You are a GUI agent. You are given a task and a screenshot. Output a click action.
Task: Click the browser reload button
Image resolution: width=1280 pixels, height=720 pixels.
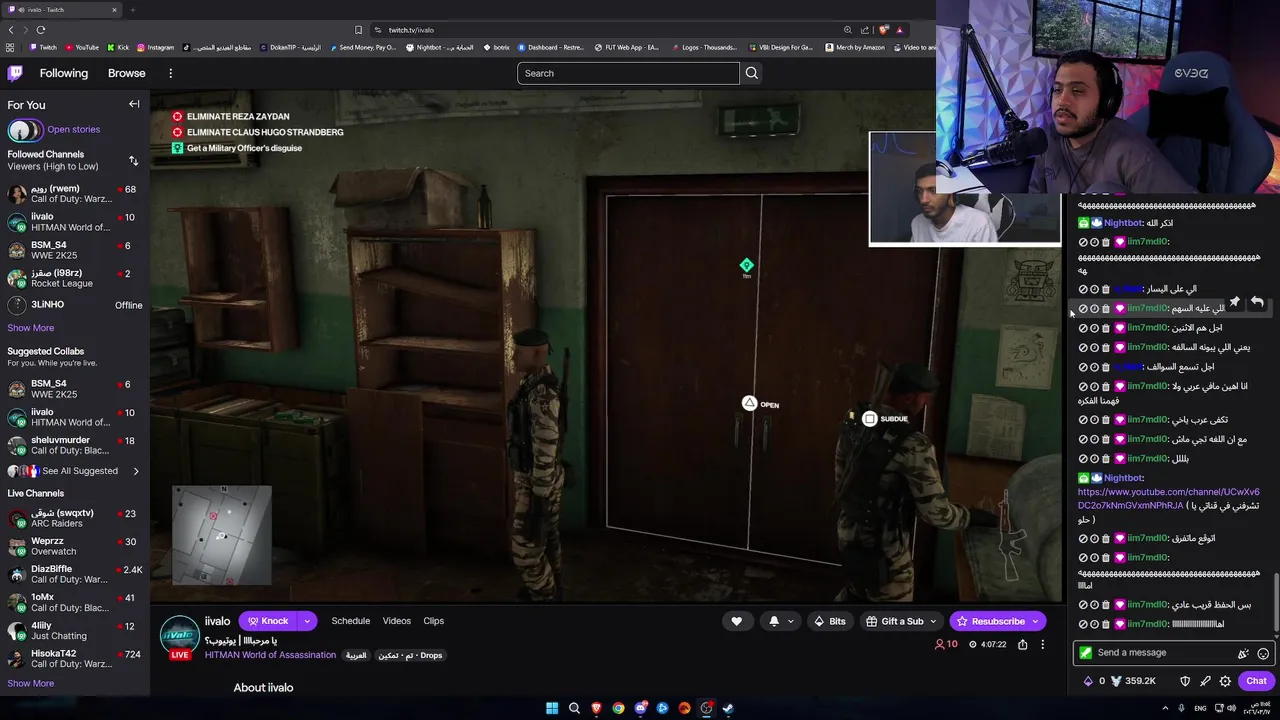41,30
